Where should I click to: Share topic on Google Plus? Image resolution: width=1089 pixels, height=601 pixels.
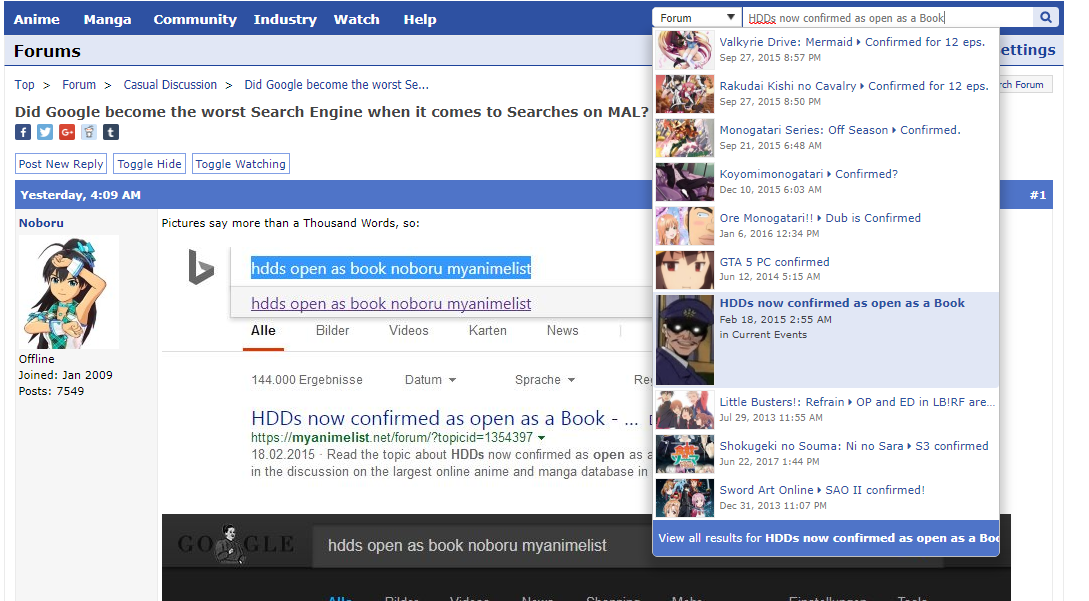pyautogui.click(x=67, y=132)
